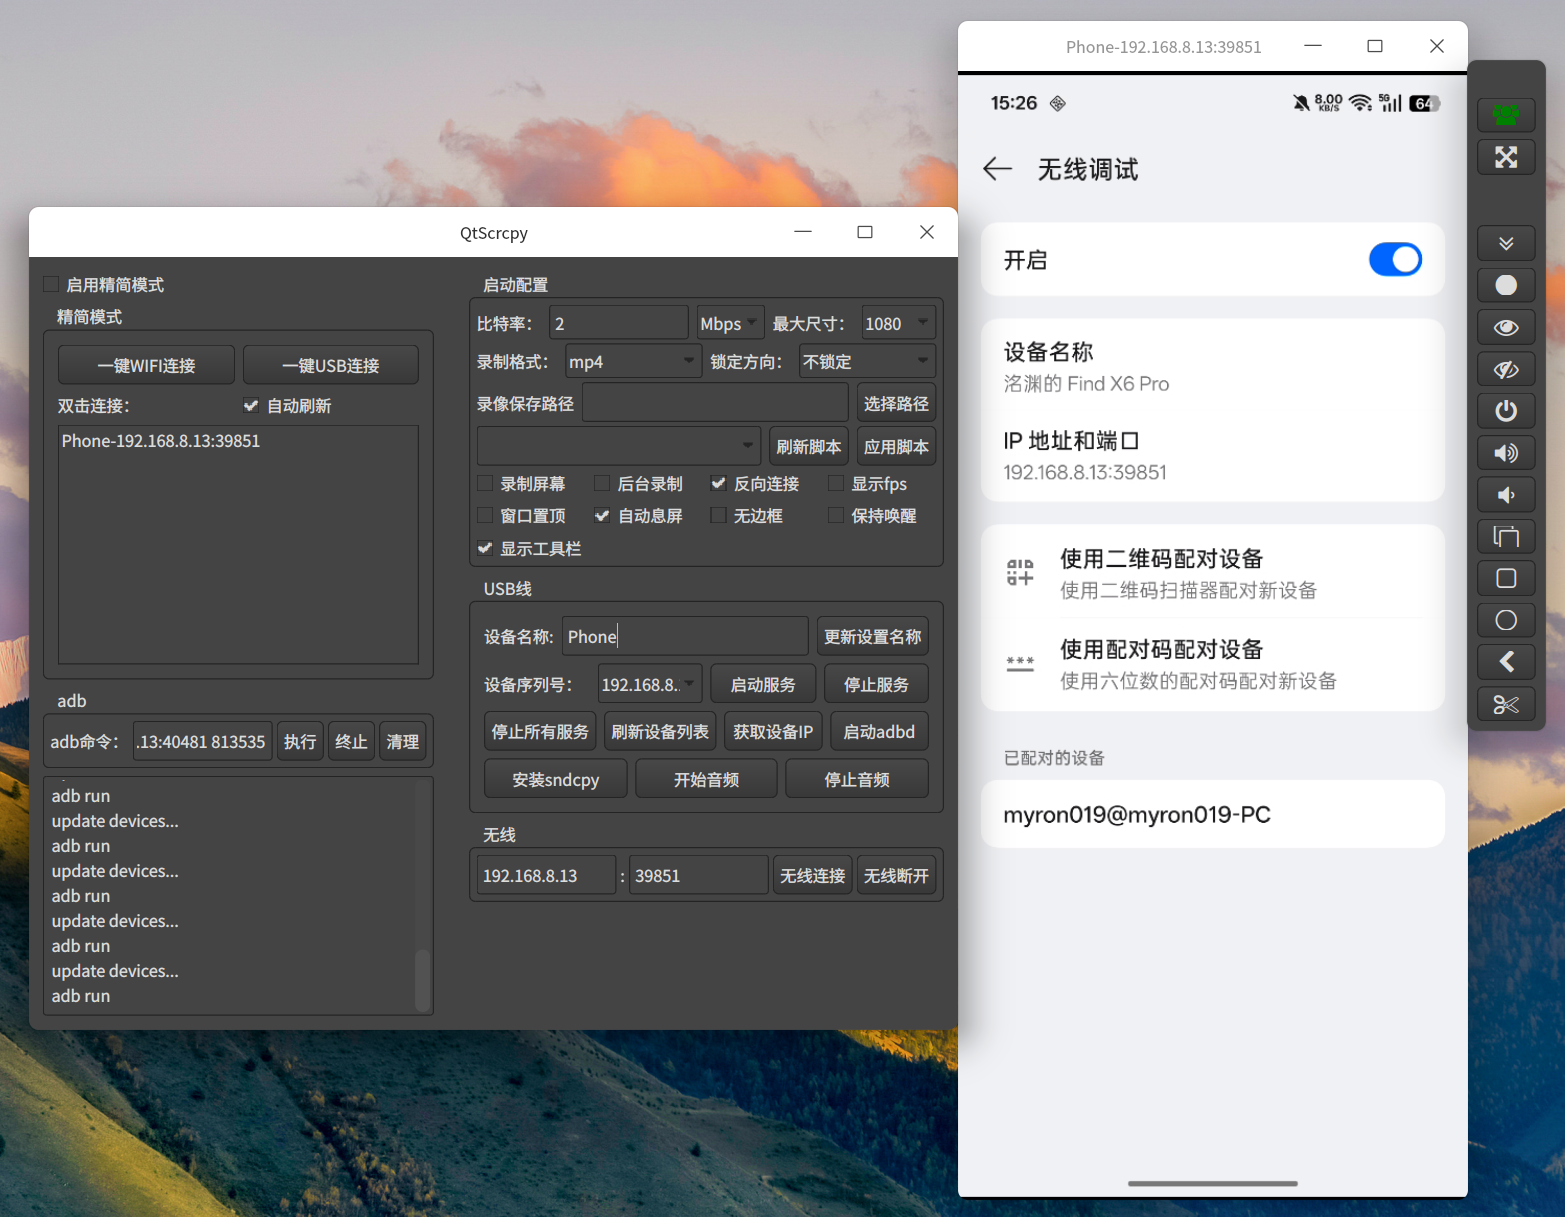The image size is (1565, 1217).
Task: Click the 一键WIFI连接 button
Action: click(x=146, y=365)
